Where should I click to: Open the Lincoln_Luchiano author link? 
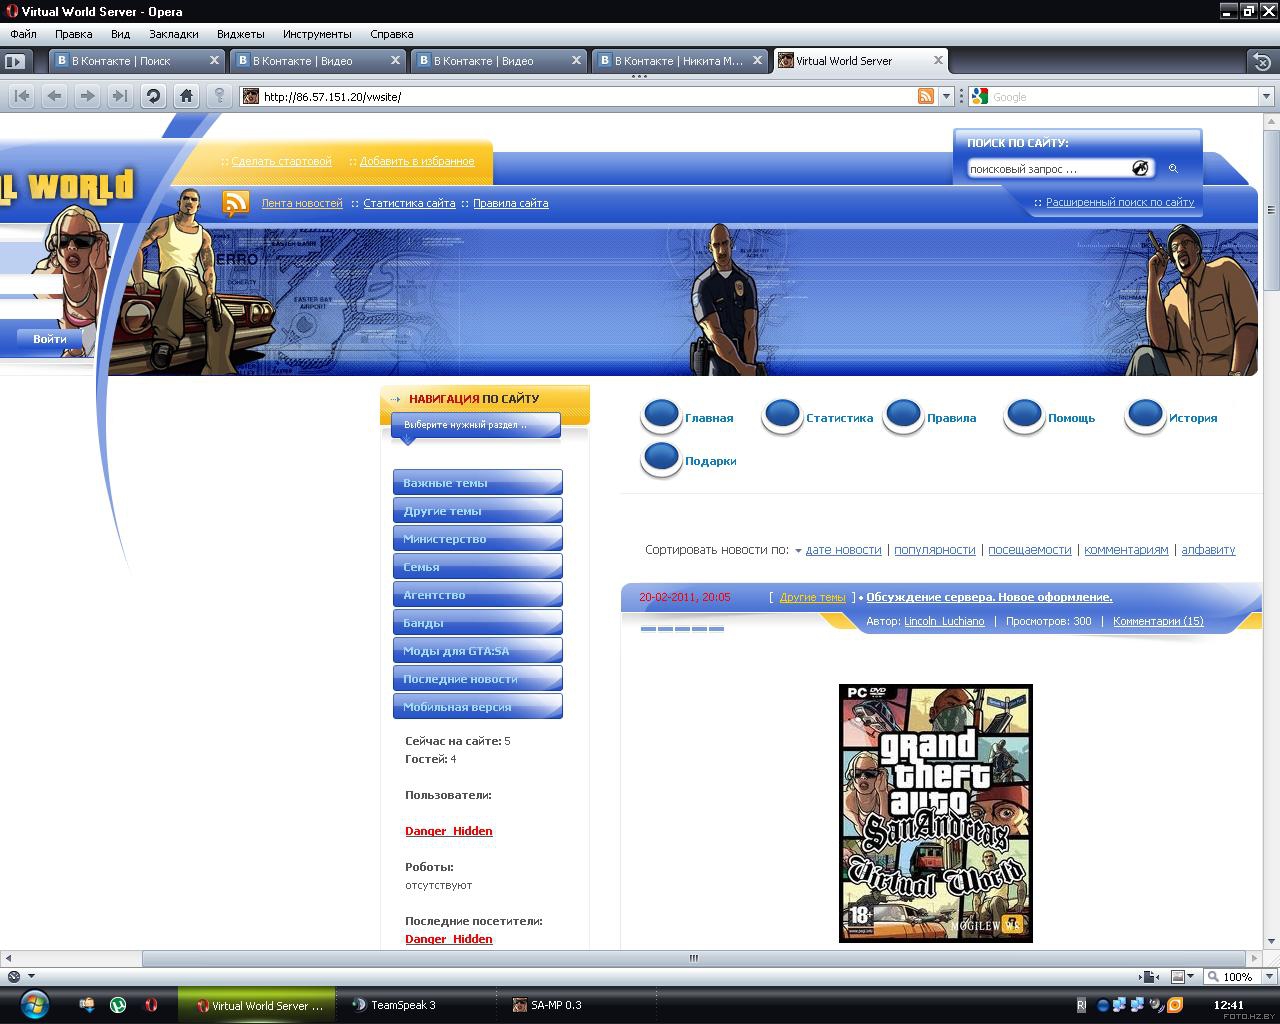(x=944, y=621)
